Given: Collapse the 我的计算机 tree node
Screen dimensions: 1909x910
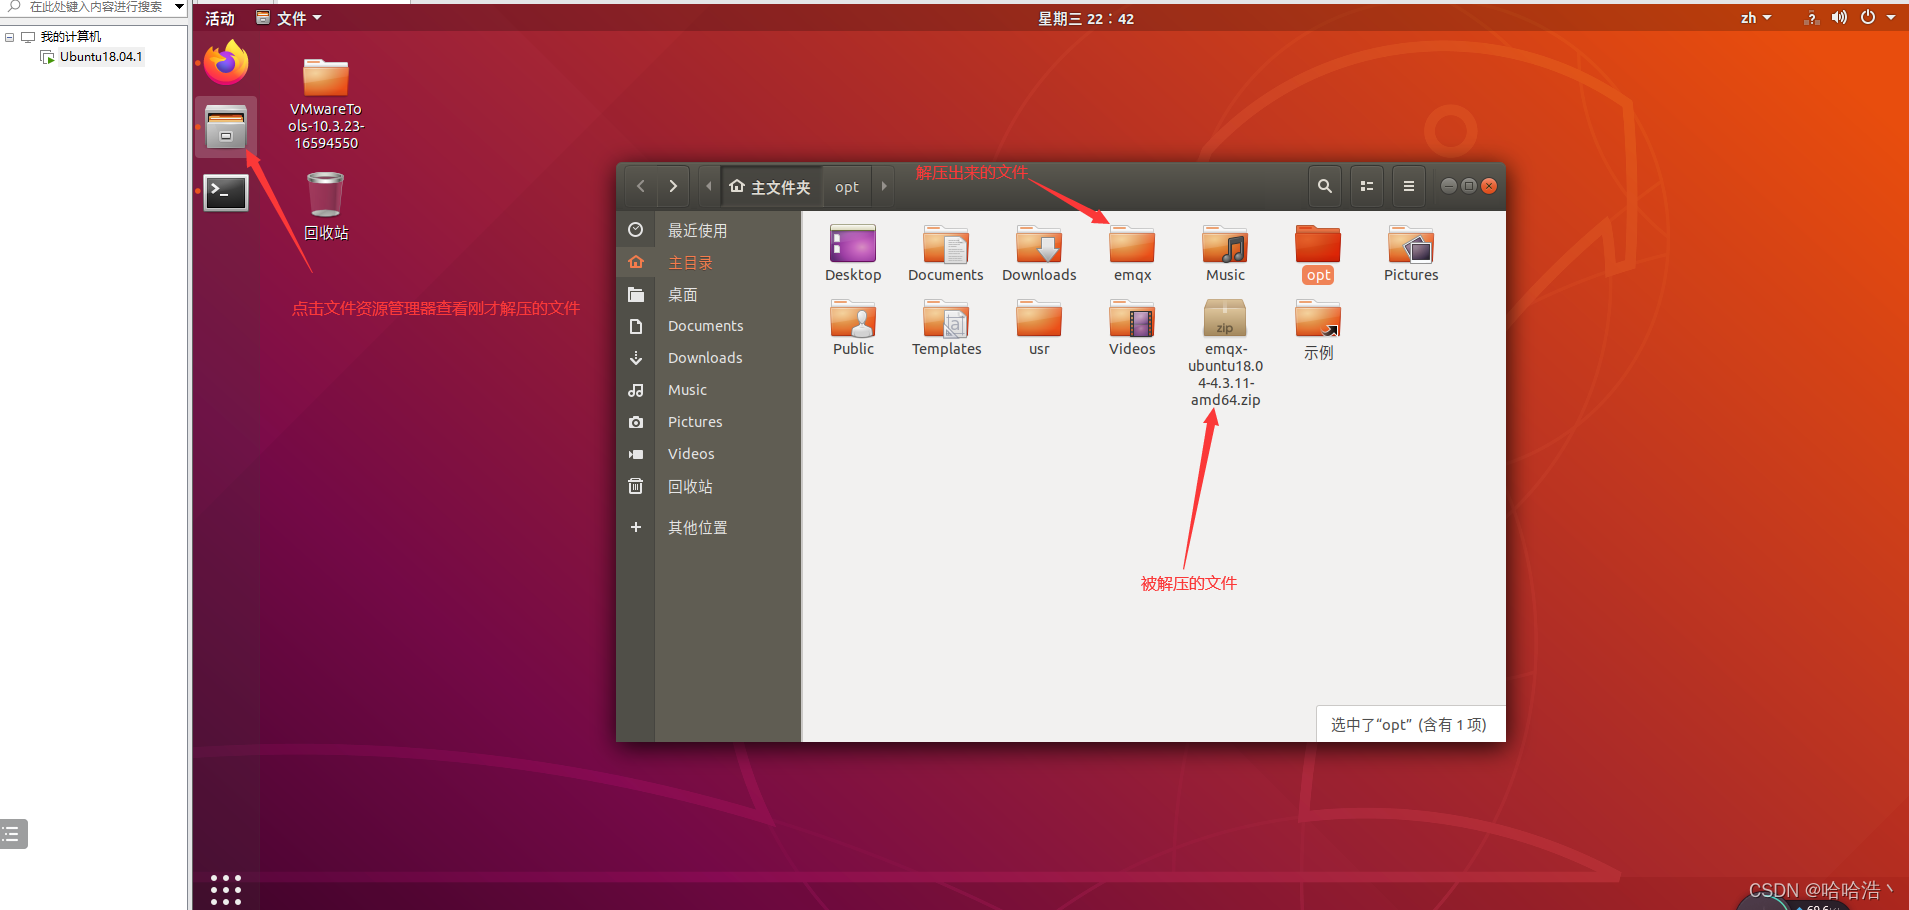Looking at the screenshot, I should pyautogui.click(x=9, y=37).
